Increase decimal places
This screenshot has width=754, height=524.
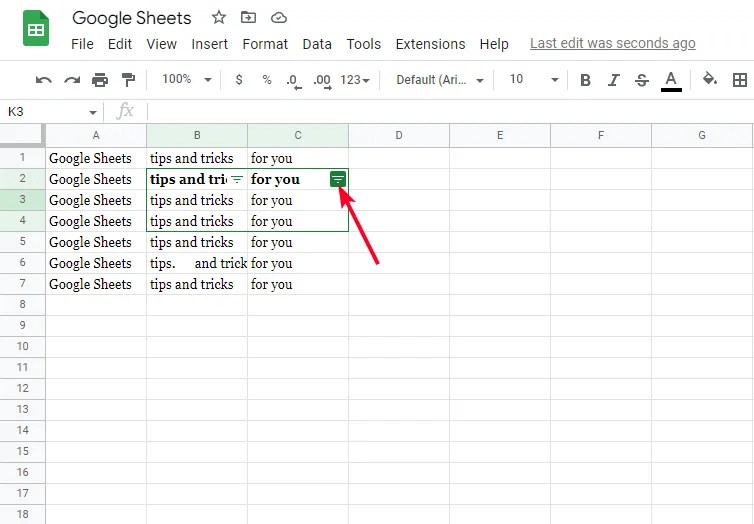point(322,80)
